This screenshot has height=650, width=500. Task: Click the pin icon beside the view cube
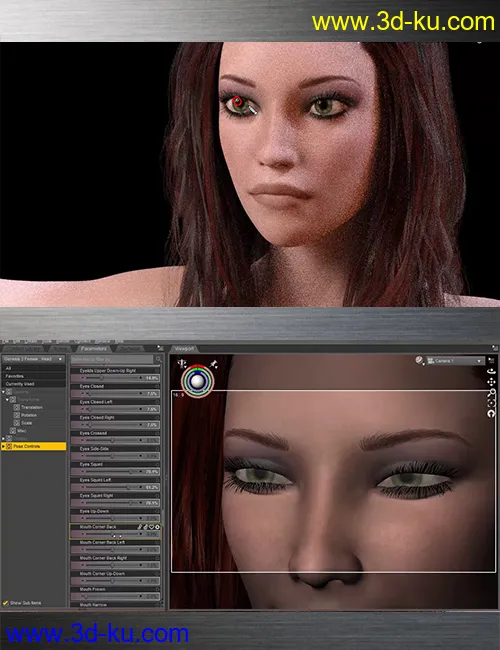pos(214,364)
